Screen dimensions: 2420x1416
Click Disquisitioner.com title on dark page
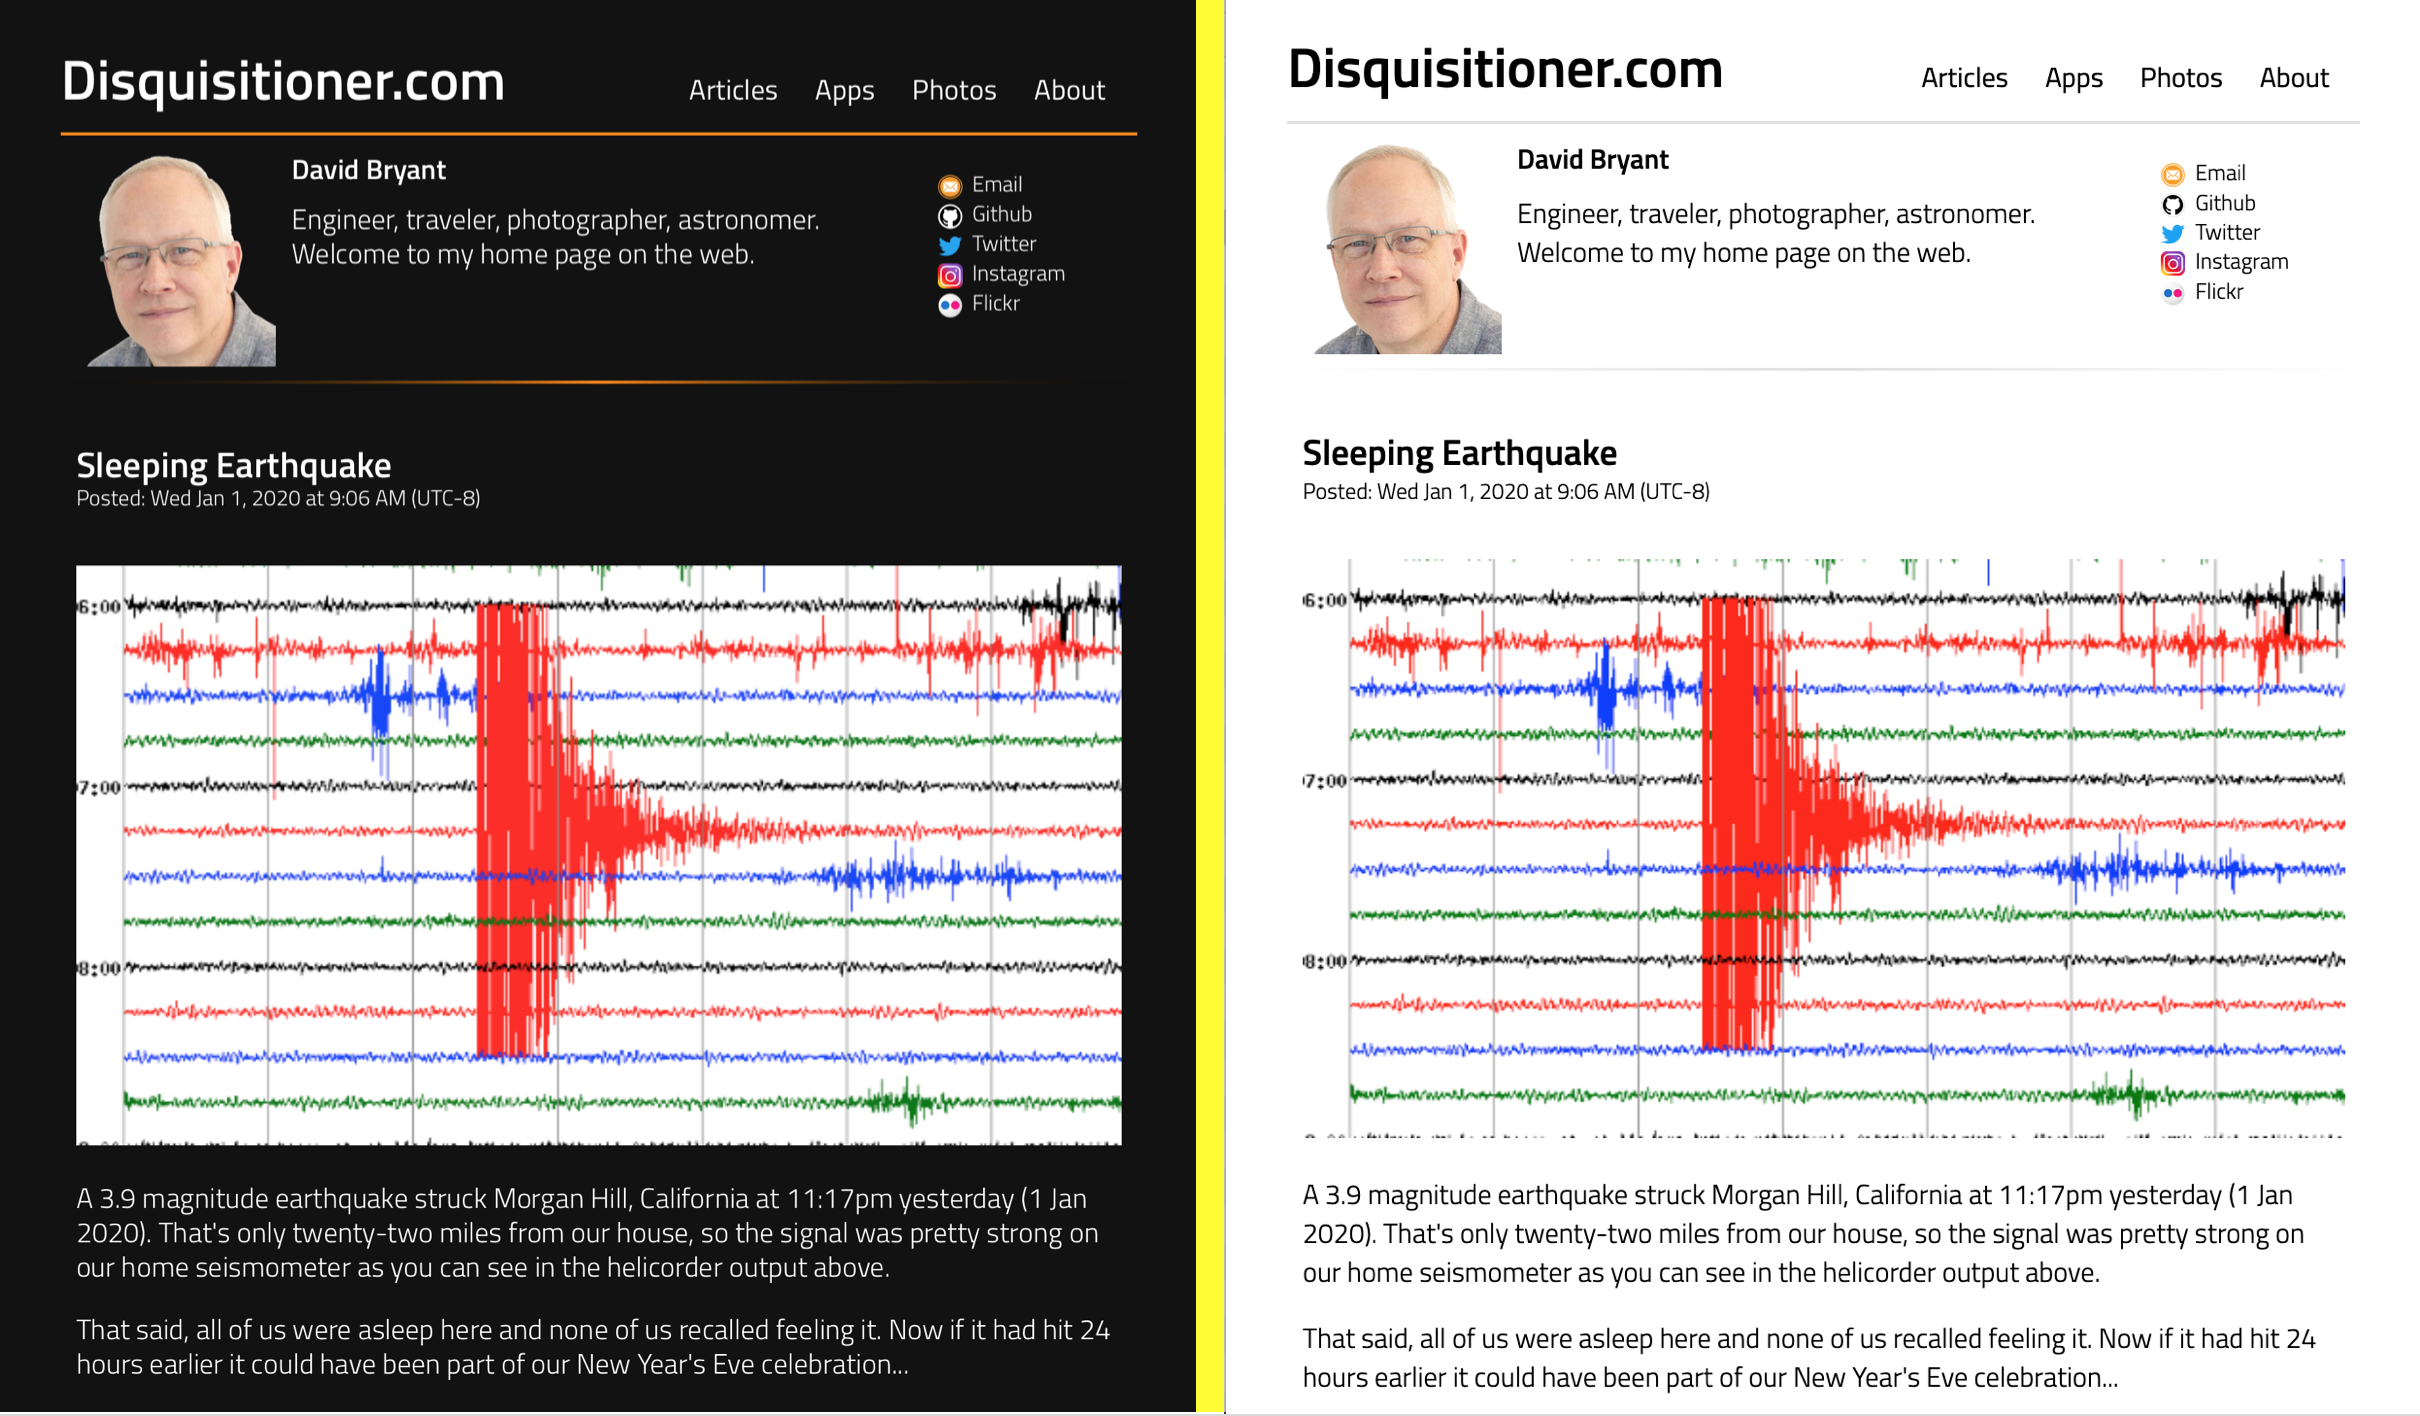[x=283, y=81]
